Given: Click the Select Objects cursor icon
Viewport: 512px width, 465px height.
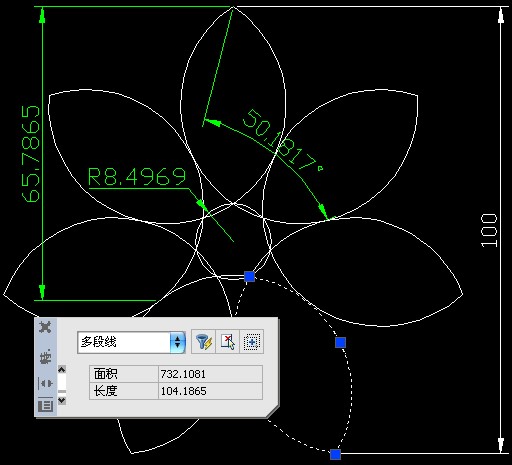Looking at the screenshot, I should point(228,342).
